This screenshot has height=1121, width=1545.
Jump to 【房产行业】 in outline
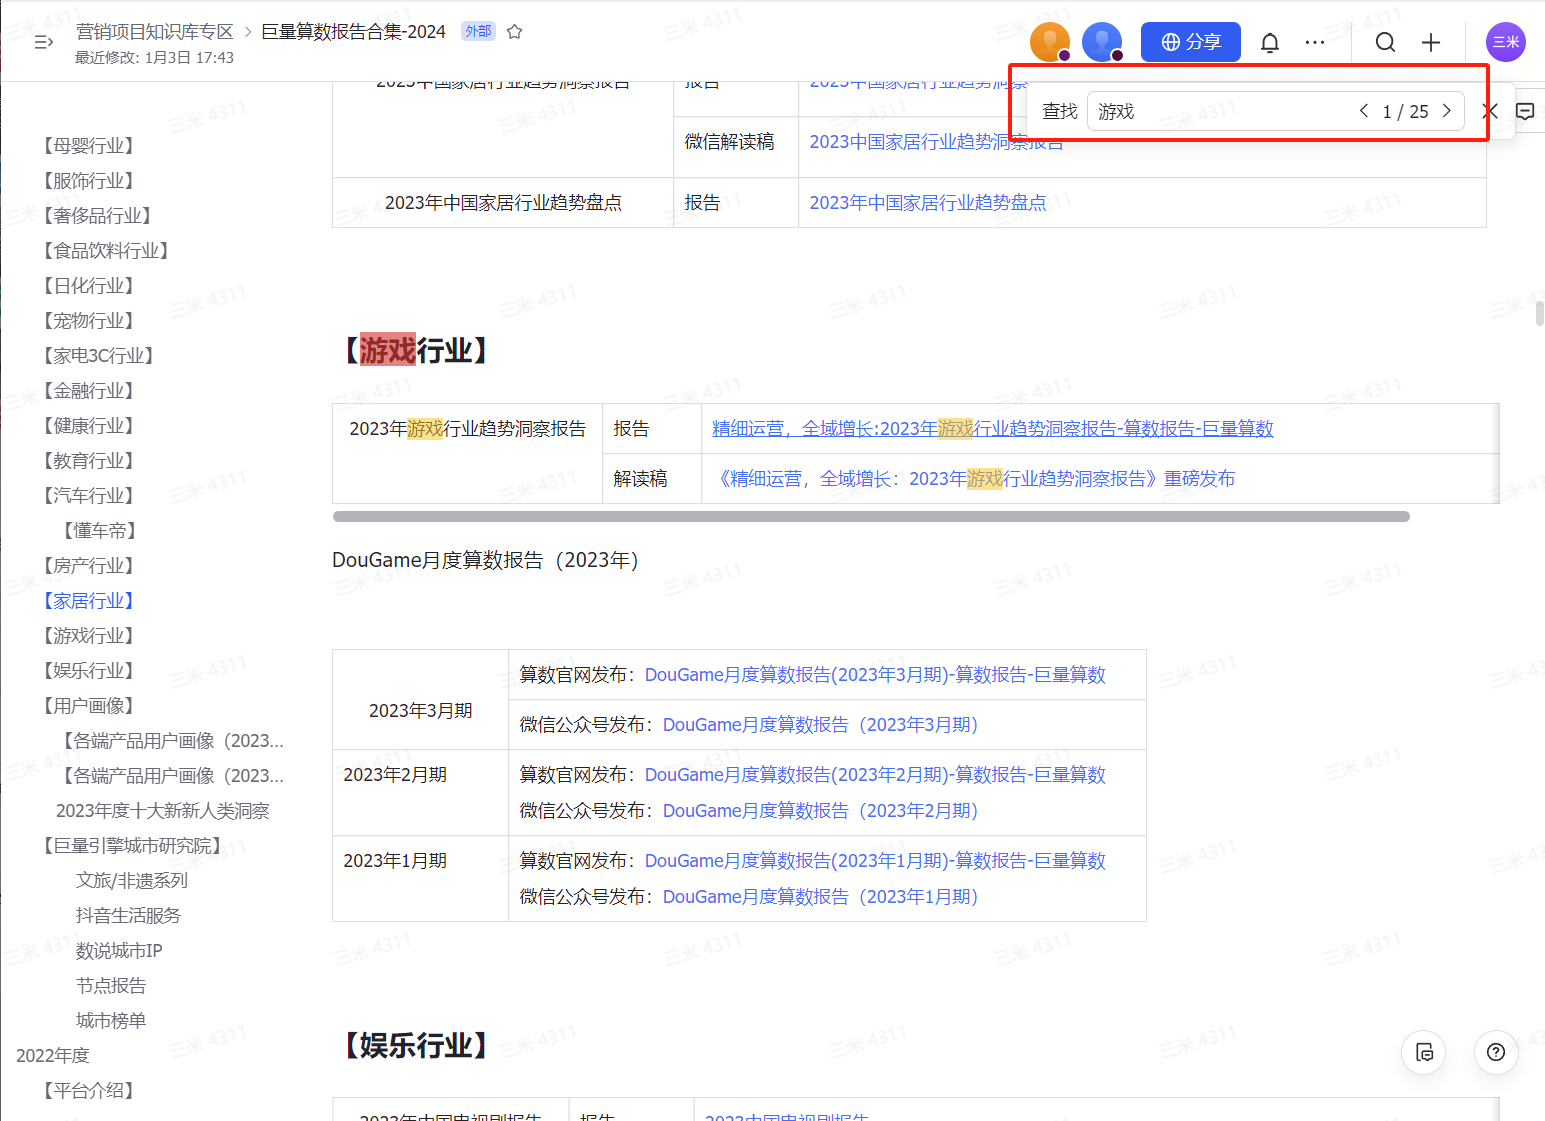87,566
